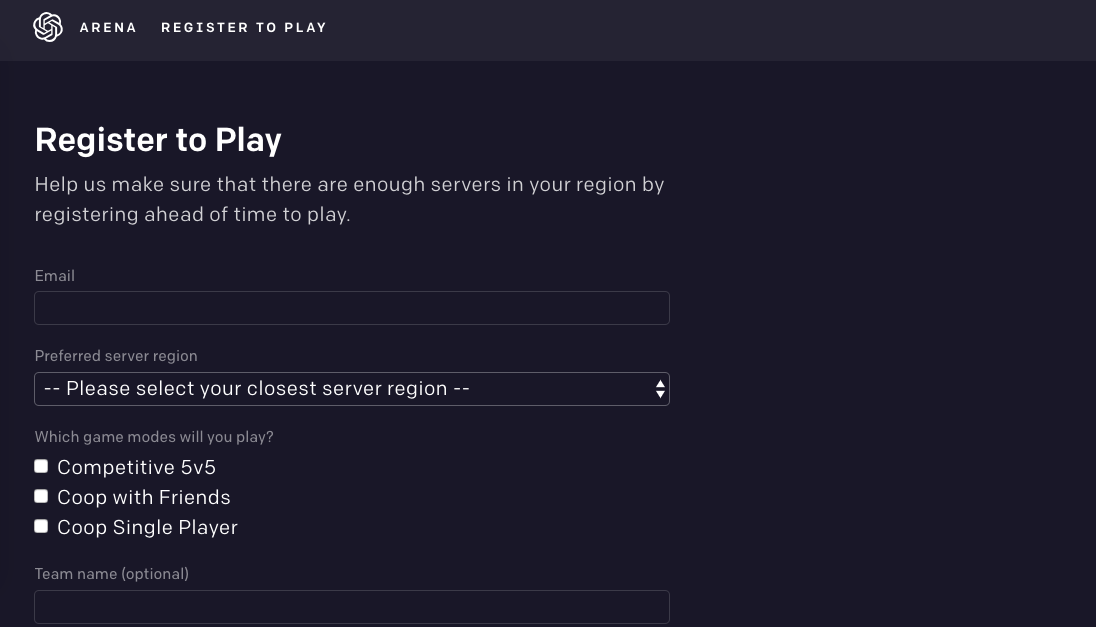Viewport: 1096px width, 627px height.
Task: Click the Competitive 5v5 label text
Action: (136, 468)
